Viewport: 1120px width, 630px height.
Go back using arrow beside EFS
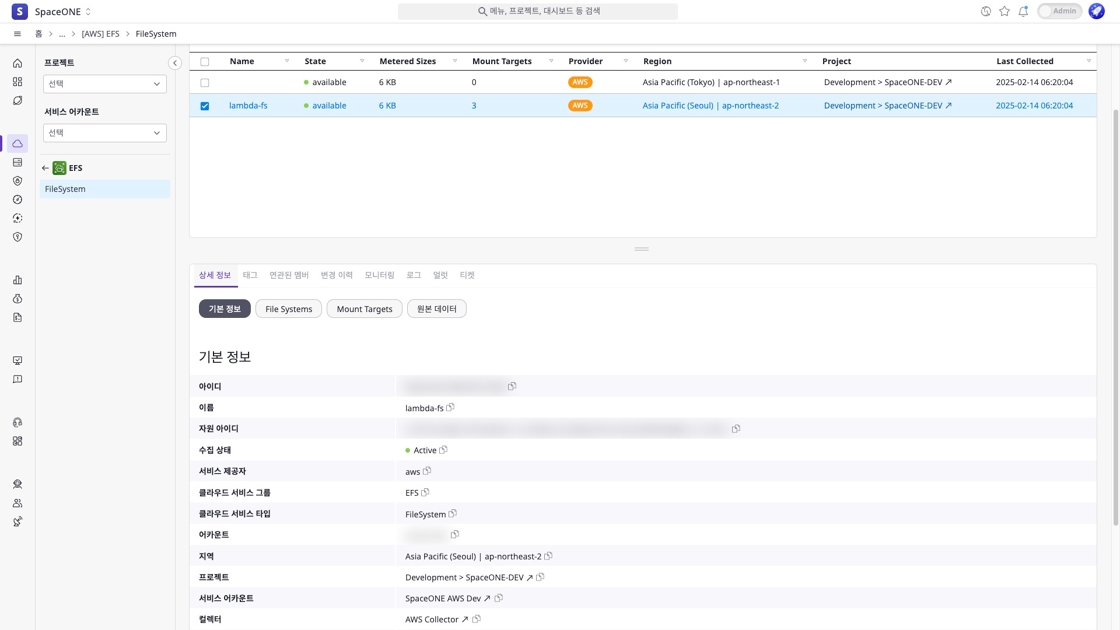[x=45, y=168]
